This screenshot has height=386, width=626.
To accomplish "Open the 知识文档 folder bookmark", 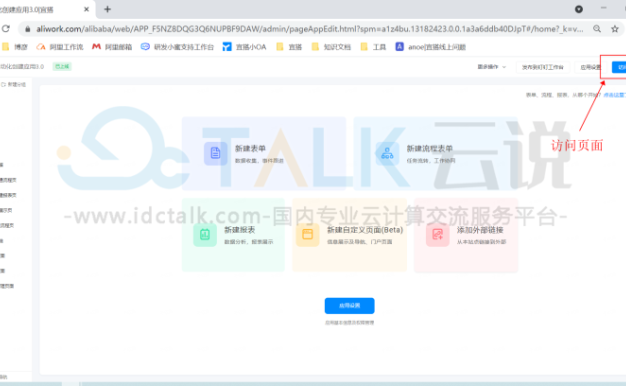I will pos(331,47).
